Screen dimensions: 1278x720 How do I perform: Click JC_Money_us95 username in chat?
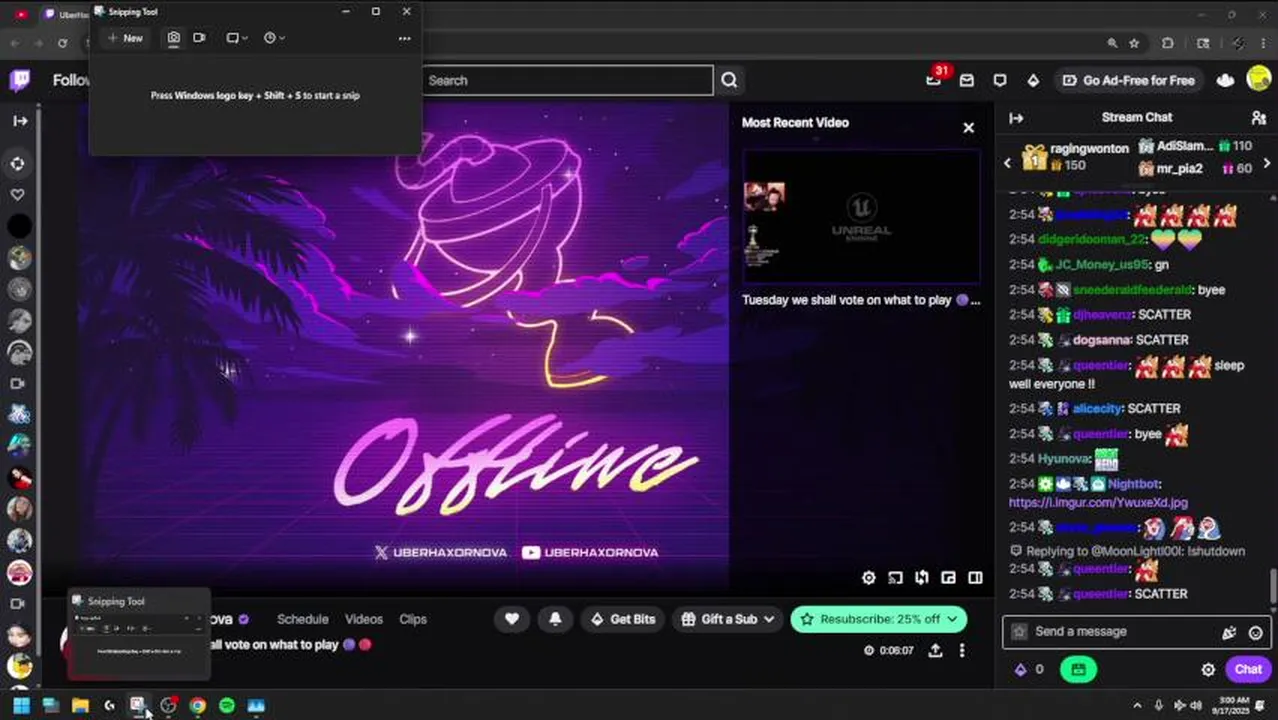[1102, 265]
